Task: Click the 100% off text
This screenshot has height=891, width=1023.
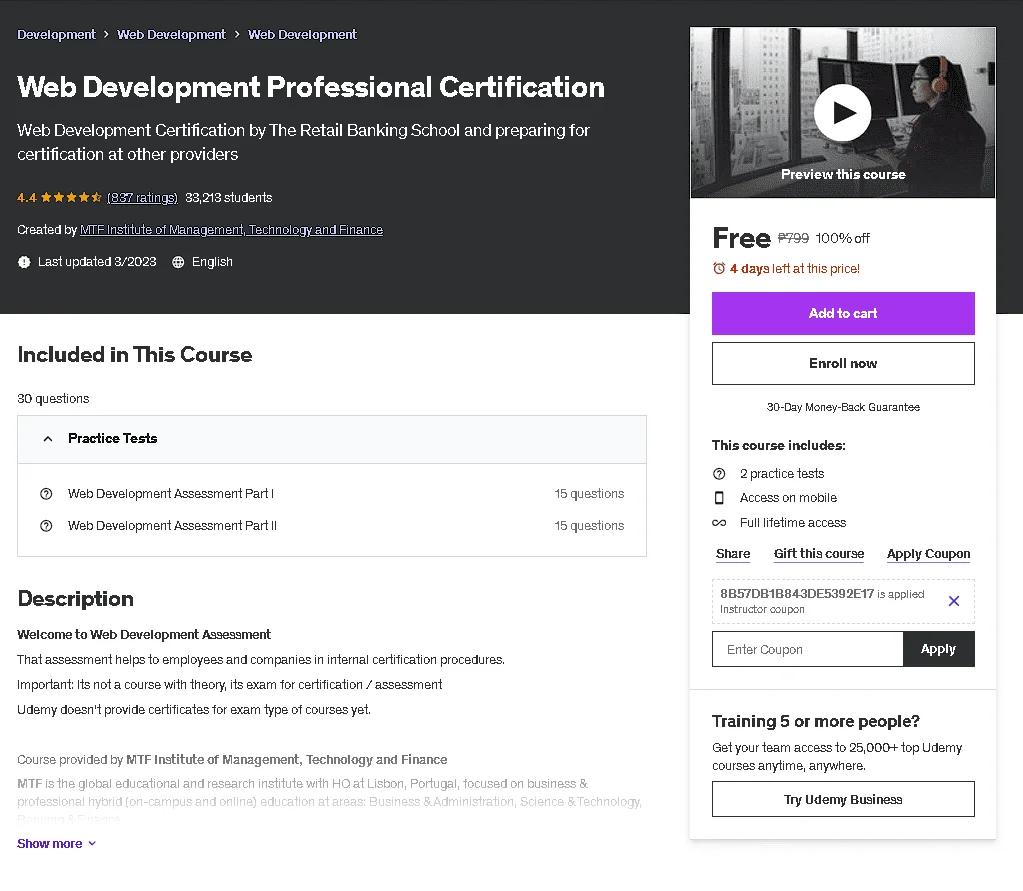Action: [842, 239]
